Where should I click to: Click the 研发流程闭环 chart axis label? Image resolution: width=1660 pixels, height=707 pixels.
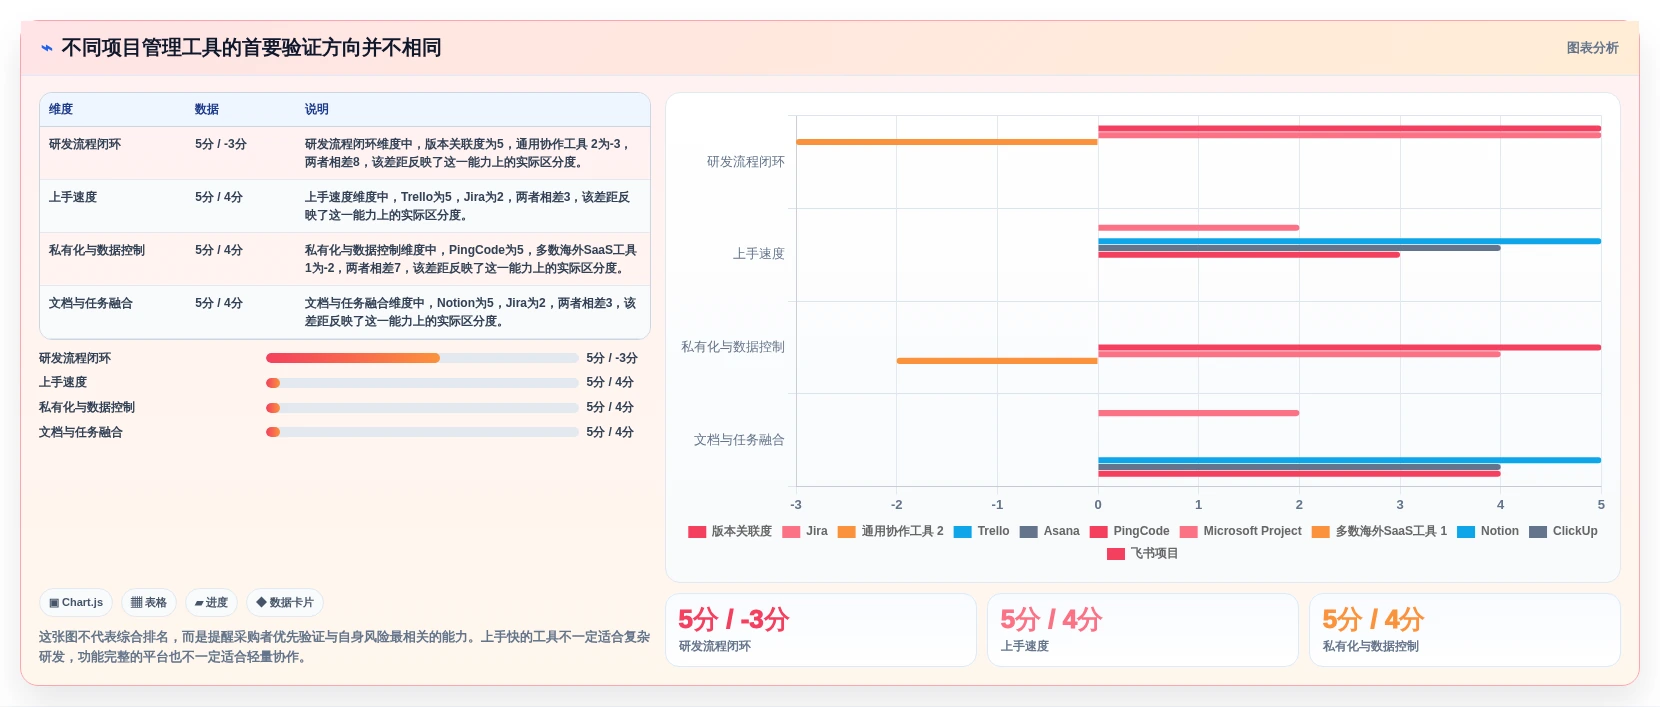pyautogui.click(x=746, y=161)
